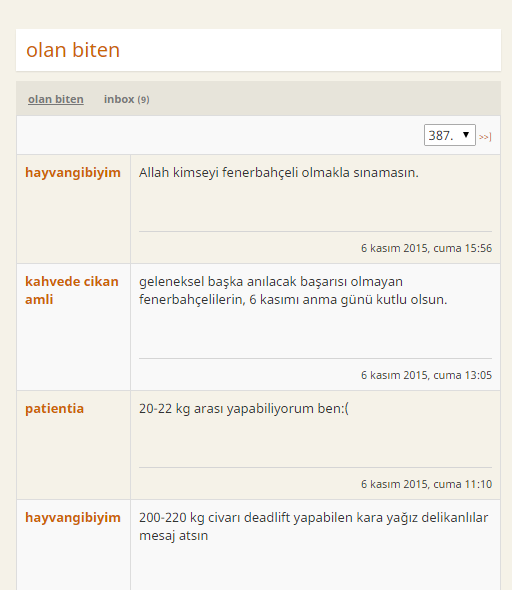The width and height of the screenshot is (512, 590).
Task: Click the unread count (9) next to inbox
Action: [x=143, y=100]
